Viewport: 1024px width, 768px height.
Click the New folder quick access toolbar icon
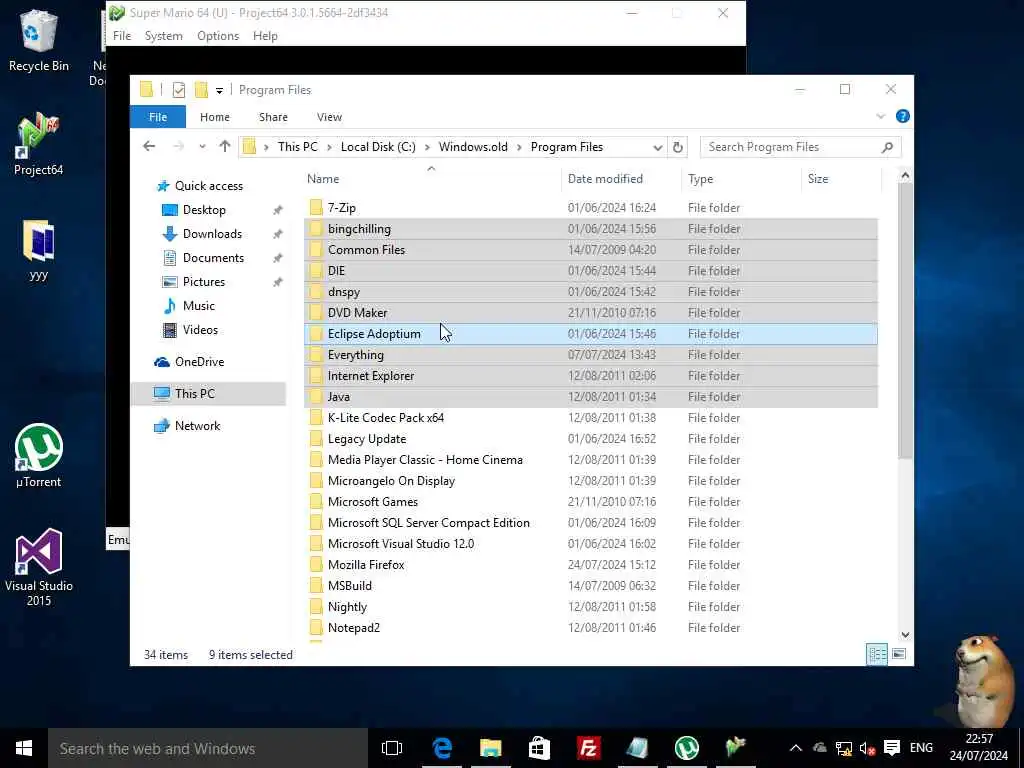point(201,89)
